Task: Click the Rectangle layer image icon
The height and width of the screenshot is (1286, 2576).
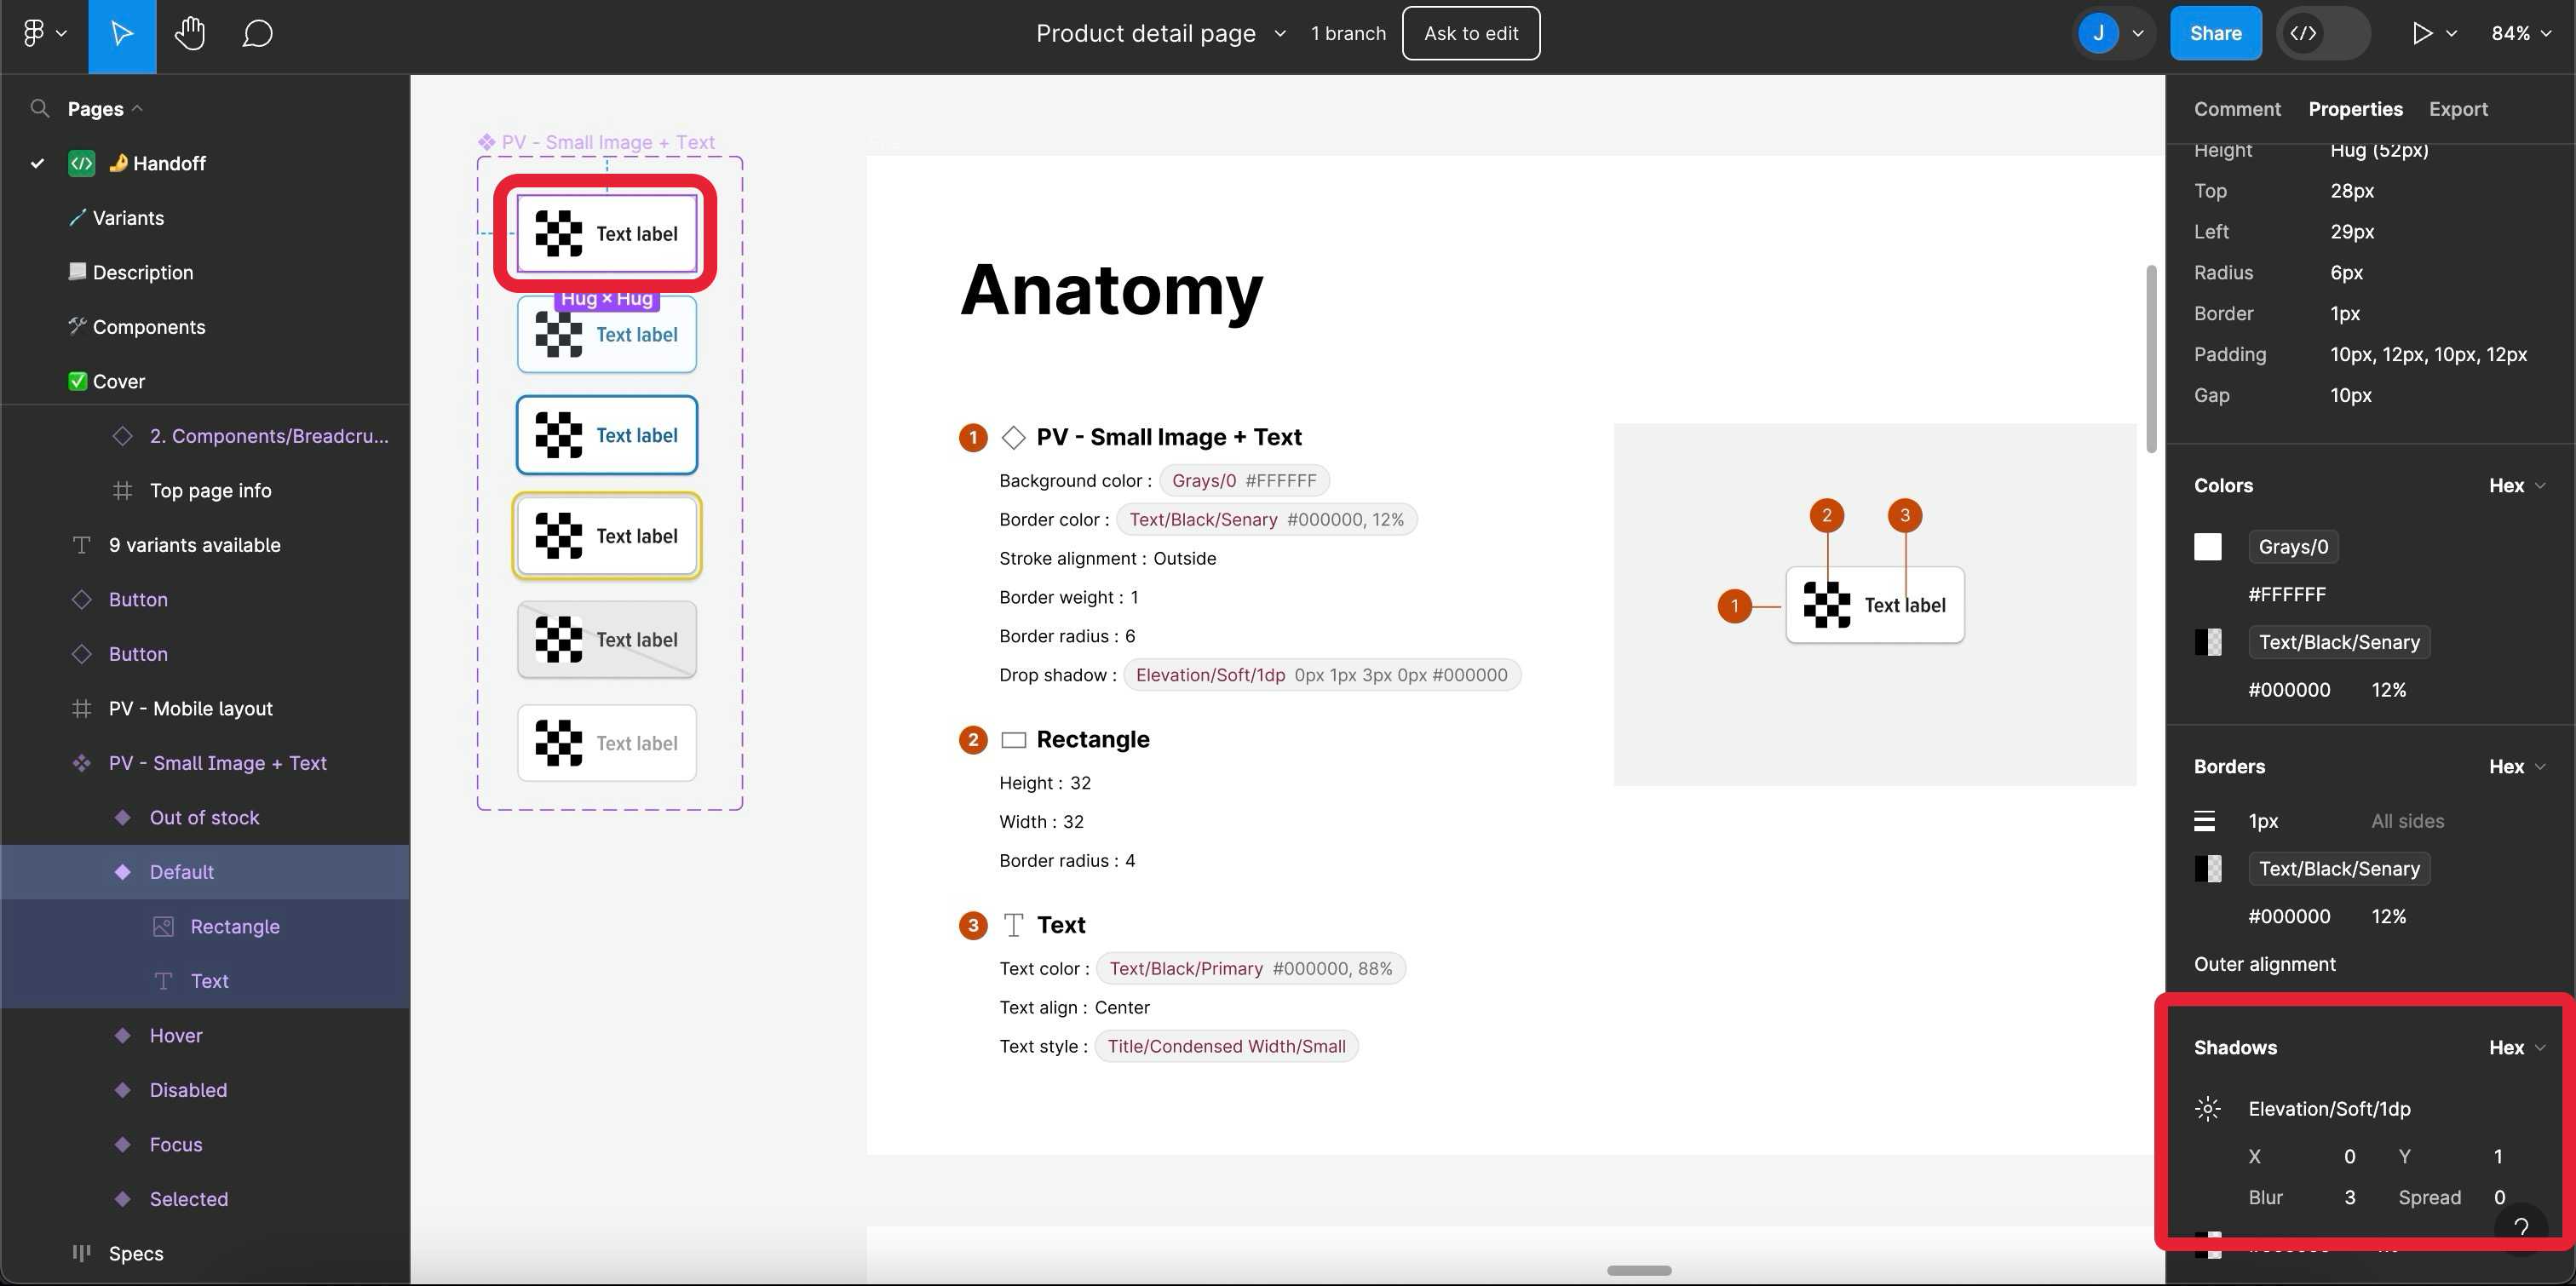Action: point(163,926)
